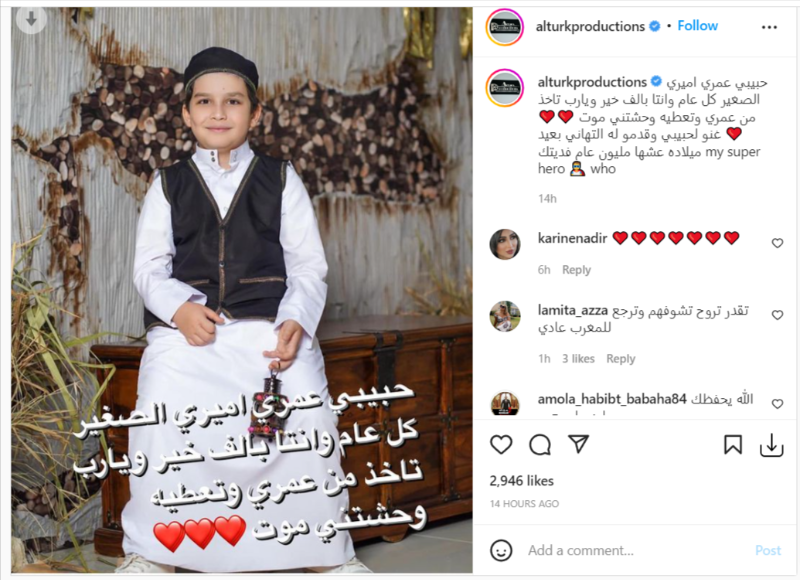
Task: Open the karinenadir profile avatar
Action: [505, 244]
